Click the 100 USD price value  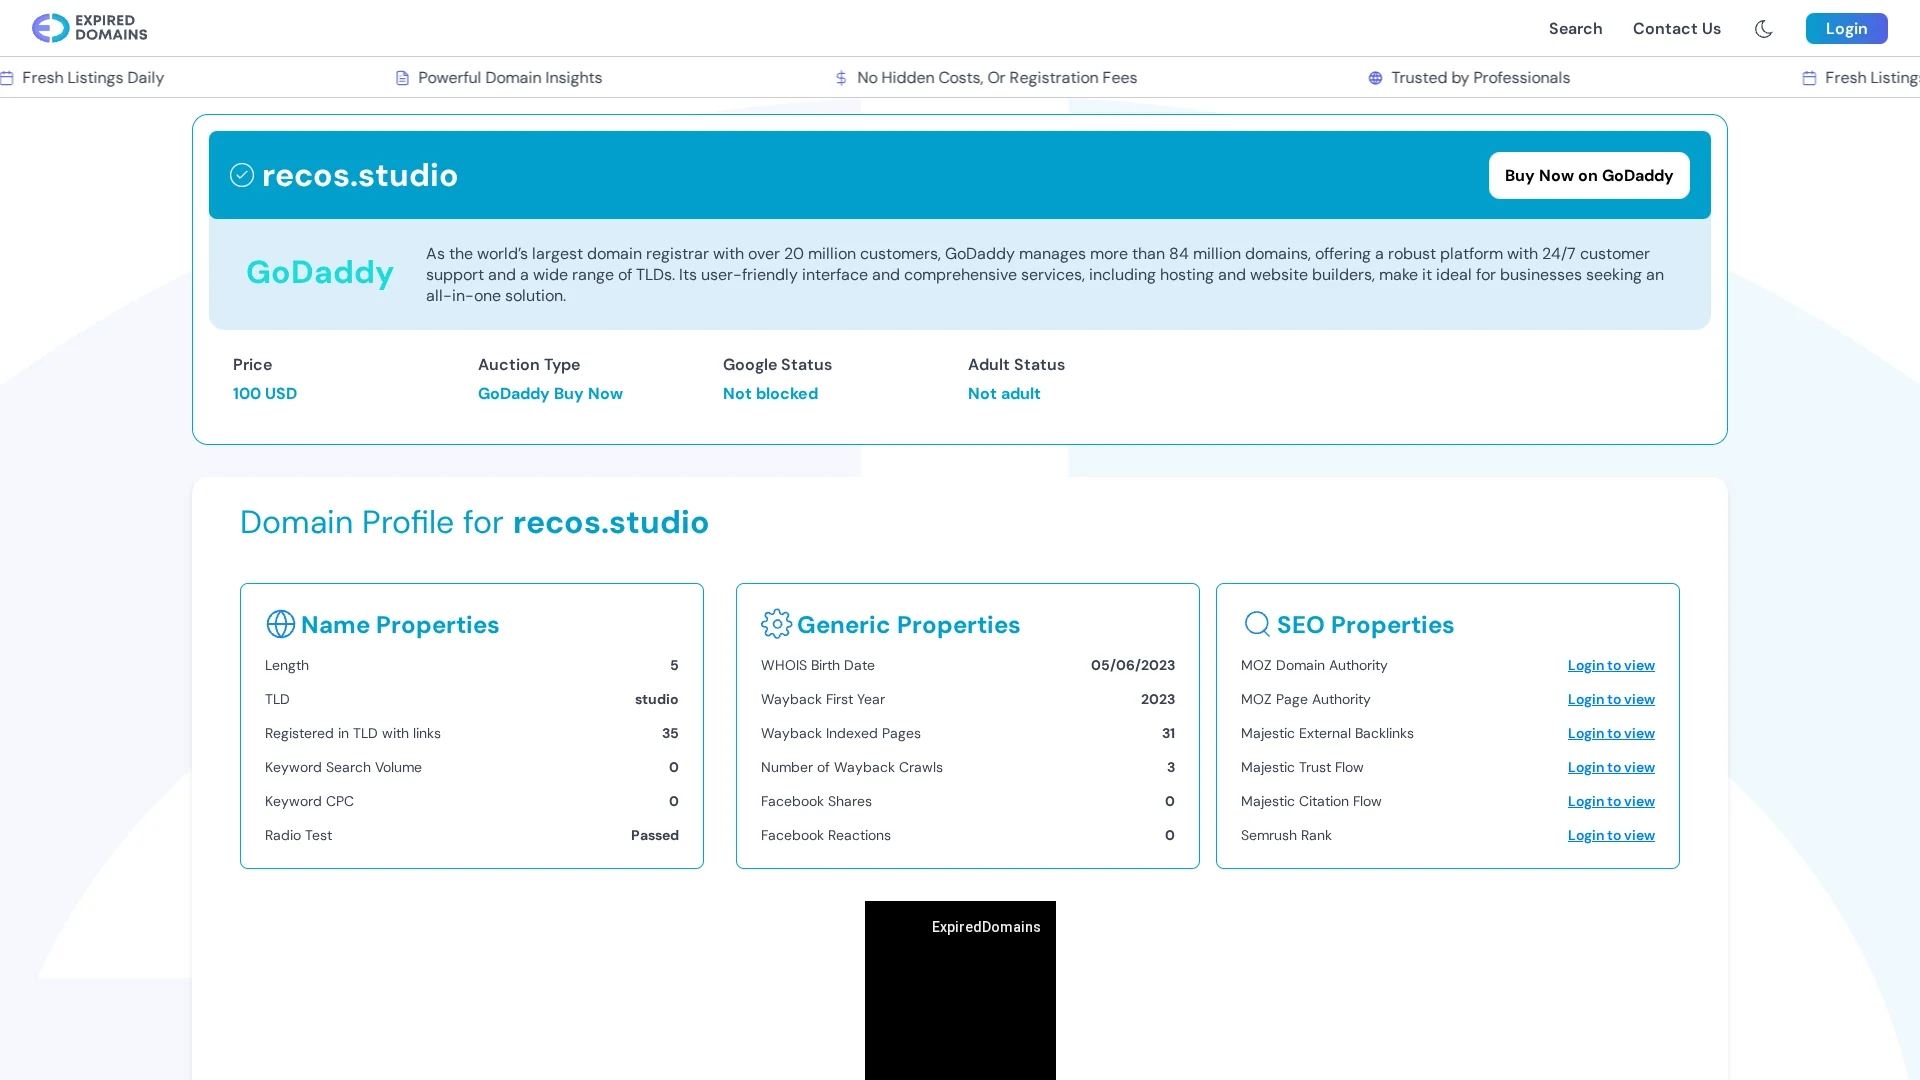[265, 394]
